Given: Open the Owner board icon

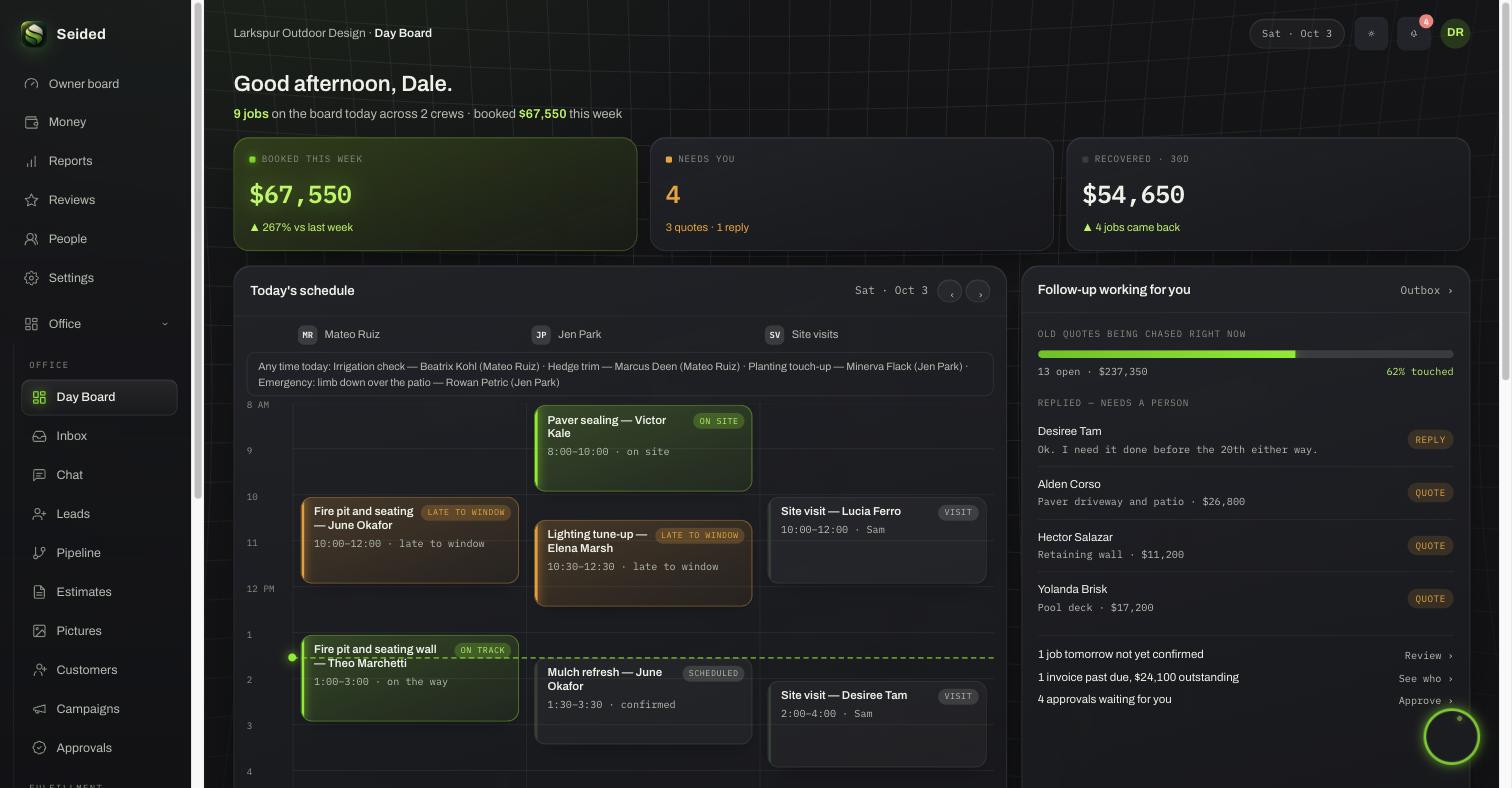Looking at the screenshot, I should pos(31,84).
